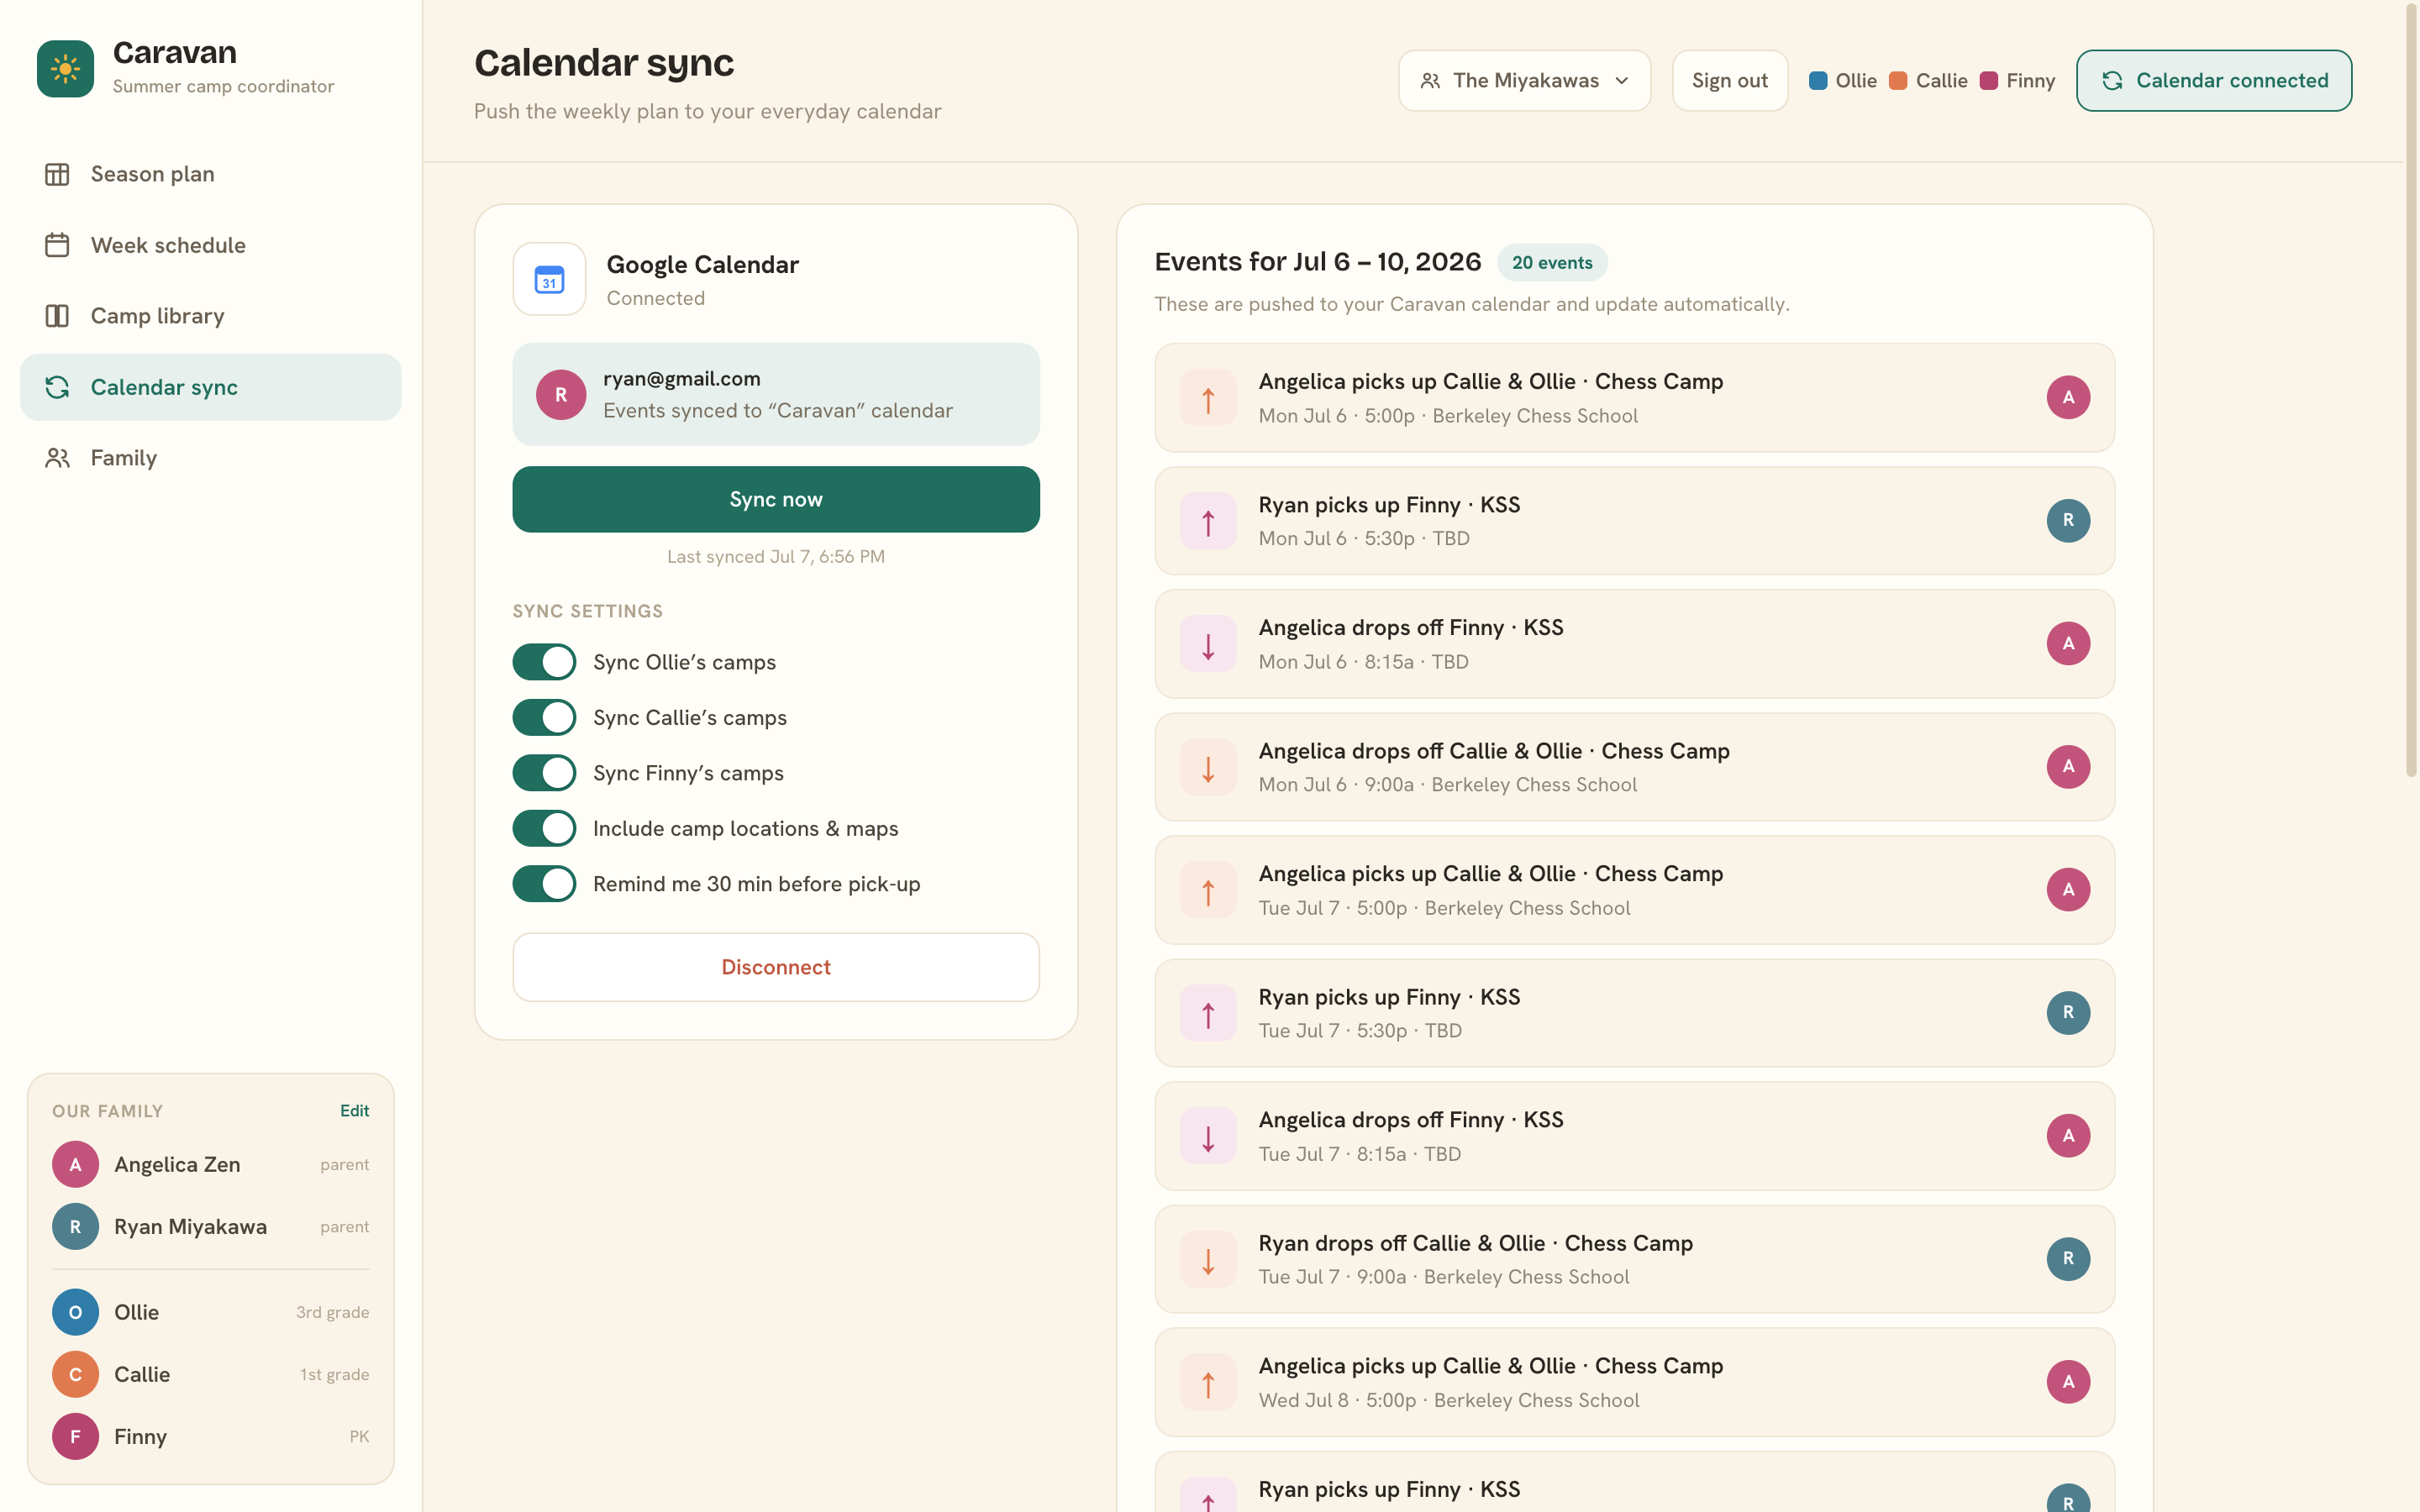The image size is (2420, 1512).
Task: Click down-arrow icon on Mon Jul 6 8:15a event
Action: click(1208, 644)
